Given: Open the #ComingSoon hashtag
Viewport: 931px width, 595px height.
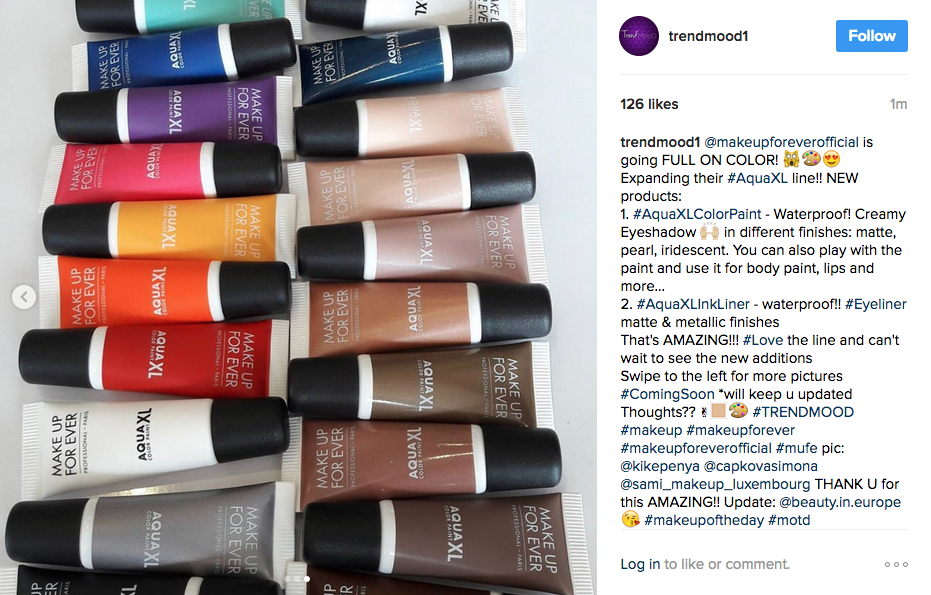Looking at the screenshot, I should [x=667, y=394].
